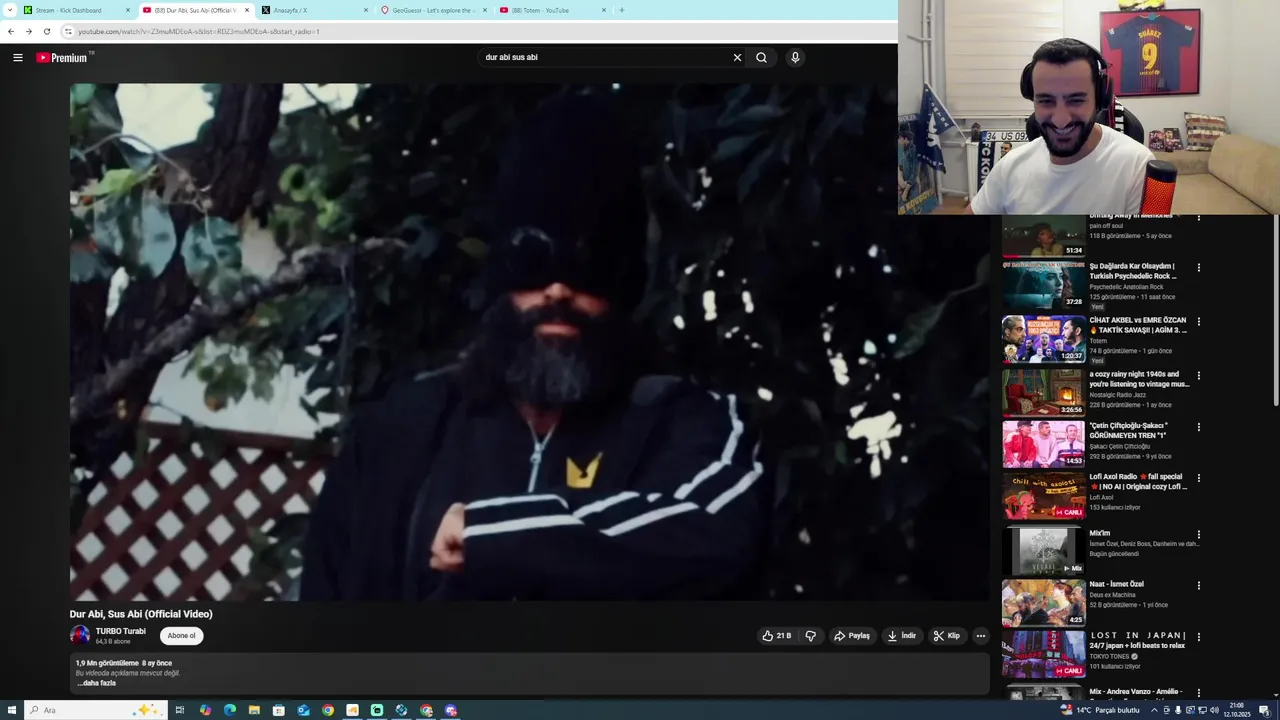Open Şu Dağlarda Kar Olsaydım thumbnail
1280x720 pixels.
click(1043, 285)
